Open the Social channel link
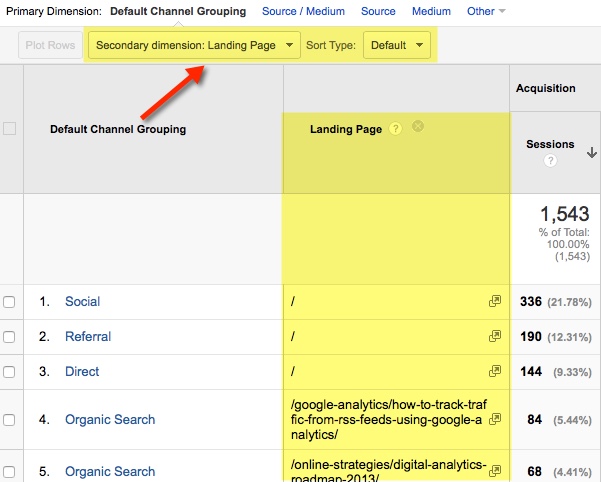 pyautogui.click(x=82, y=302)
